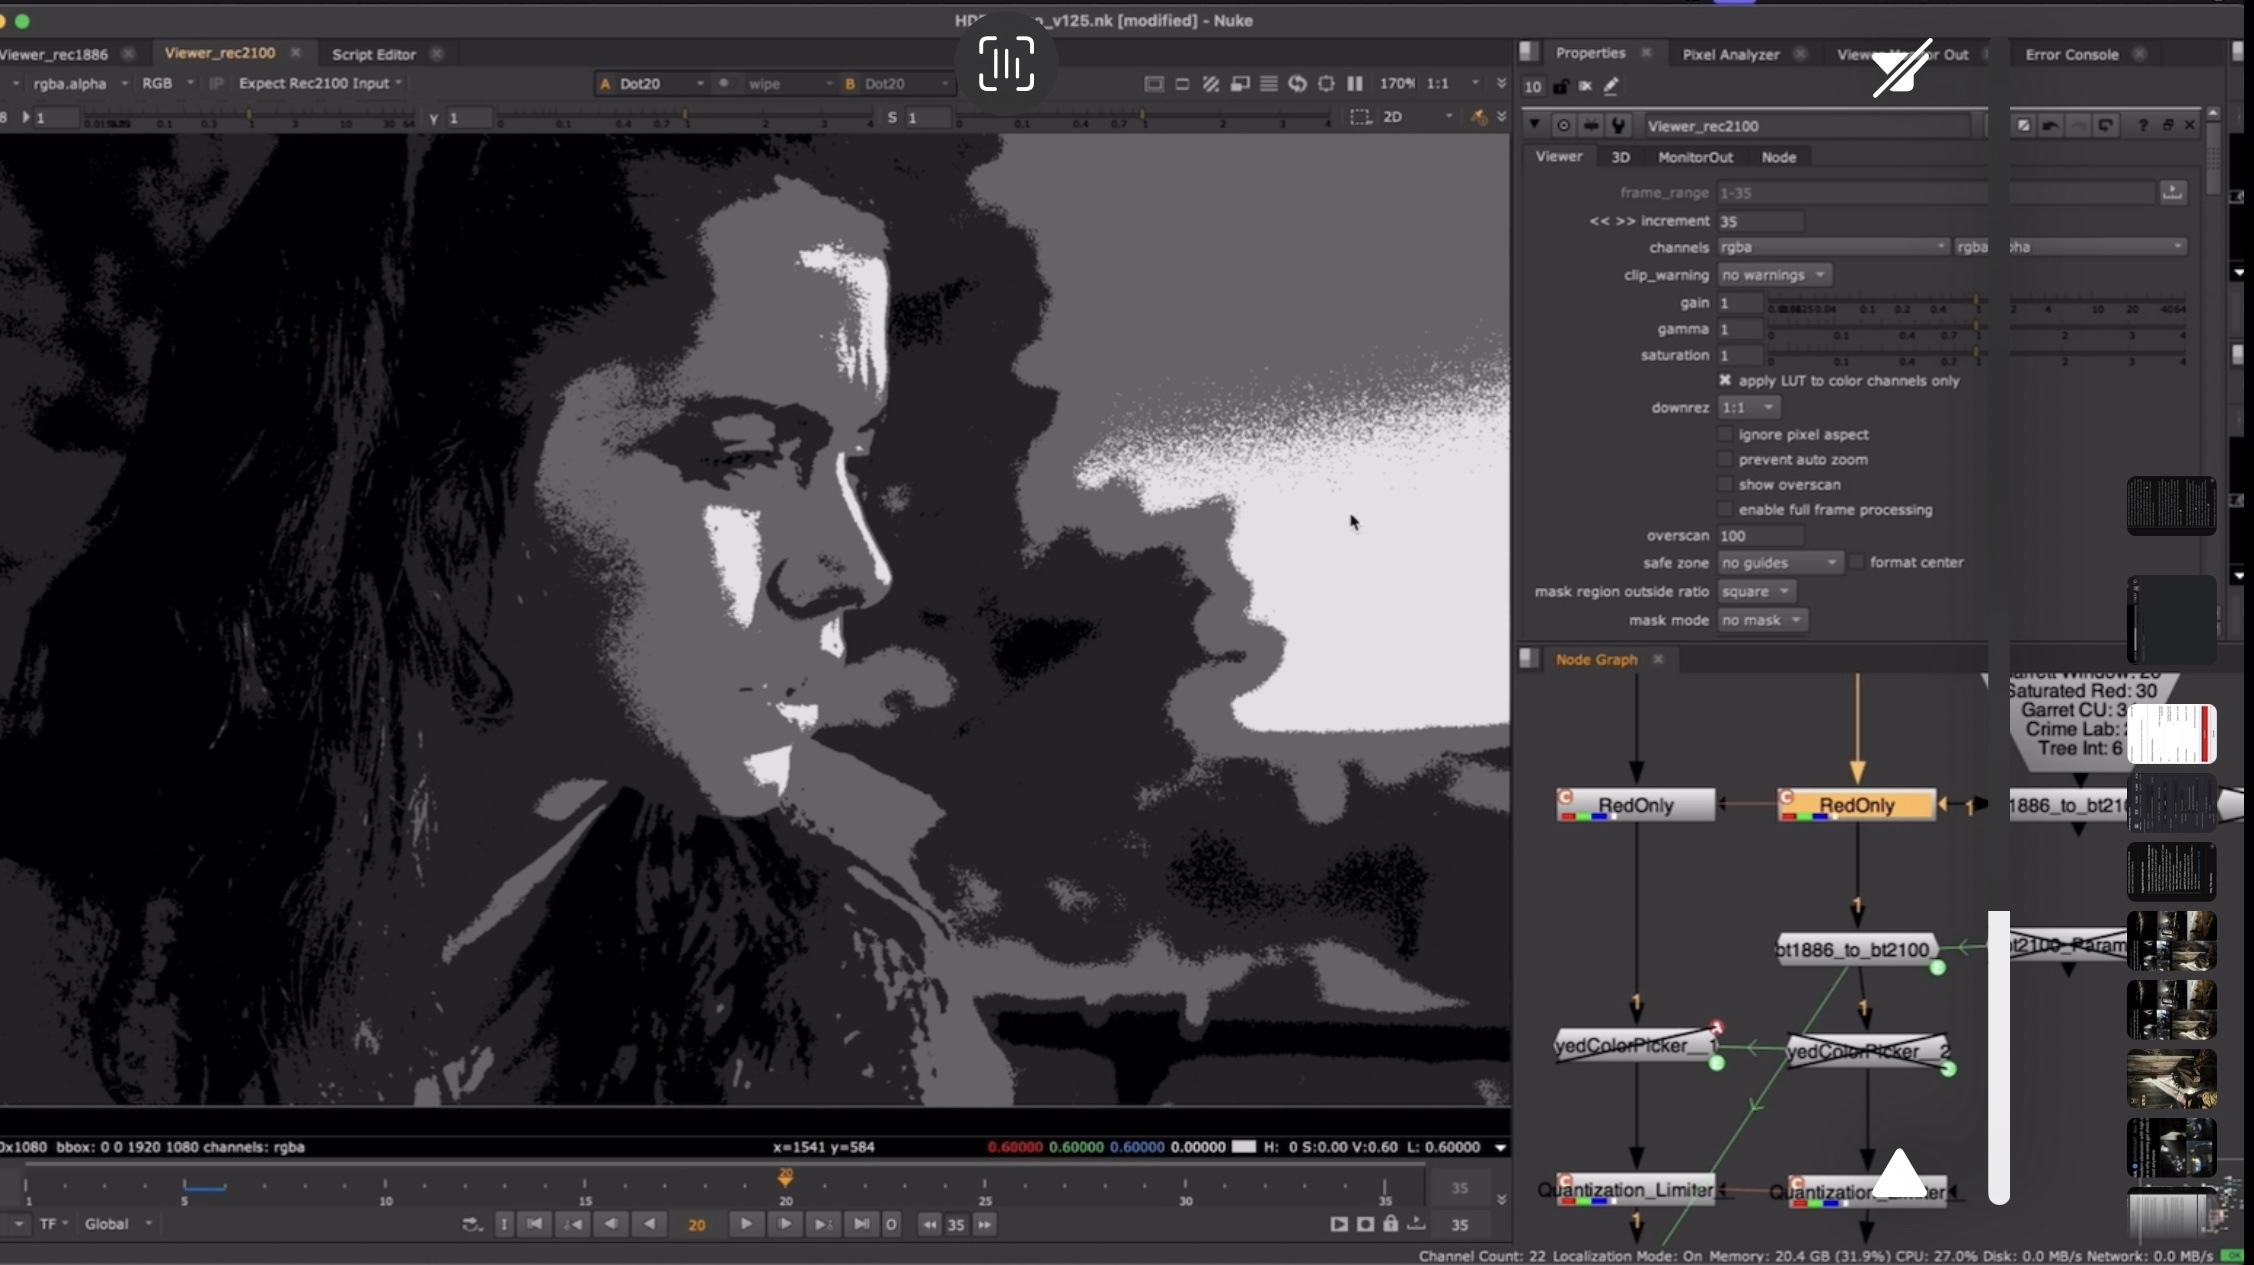Open the 'Expect Rec2100 Input' dropdown
The image size is (2254, 1265).
[x=320, y=83]
